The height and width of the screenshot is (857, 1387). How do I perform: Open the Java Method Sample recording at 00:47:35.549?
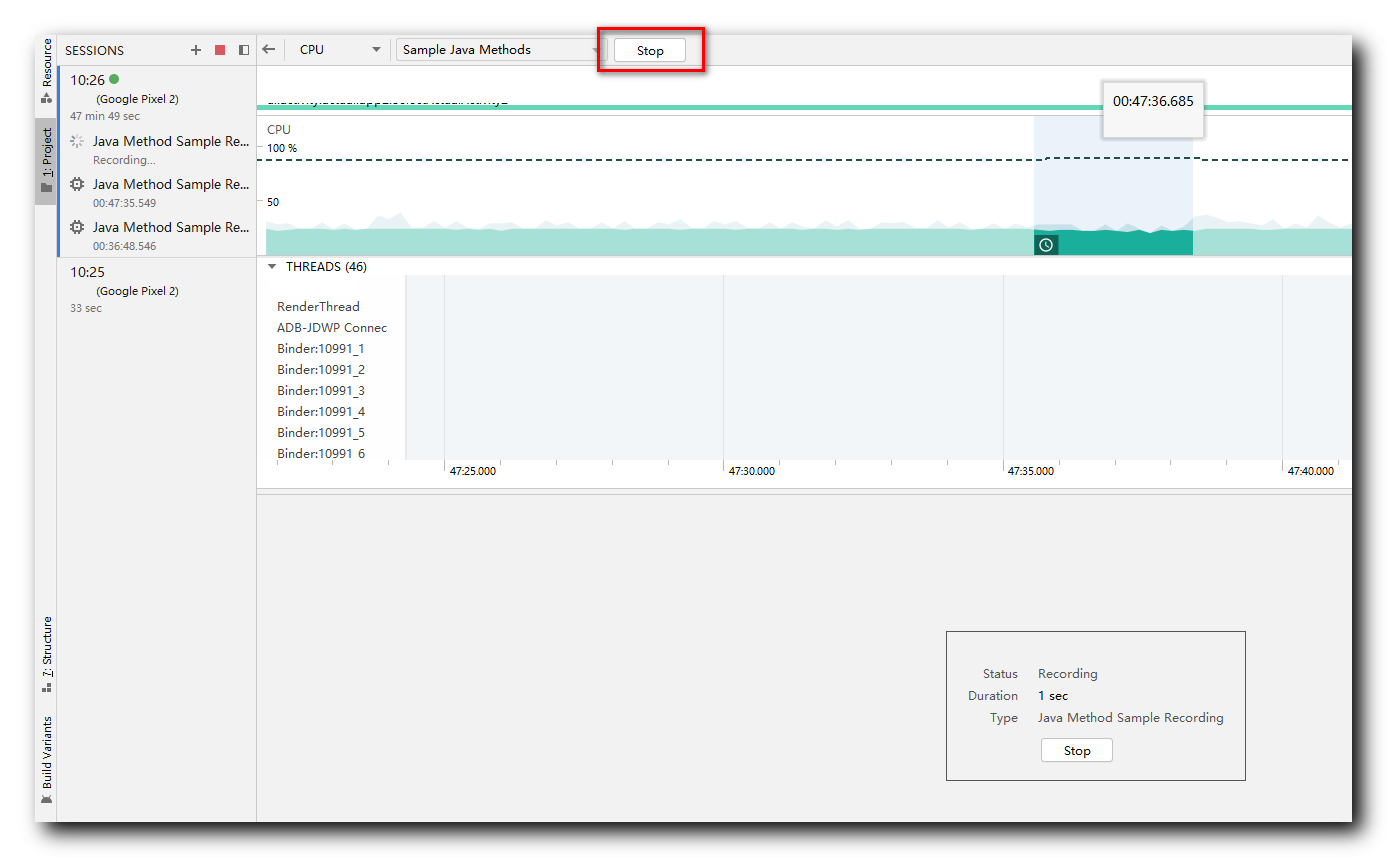[157, 193]
